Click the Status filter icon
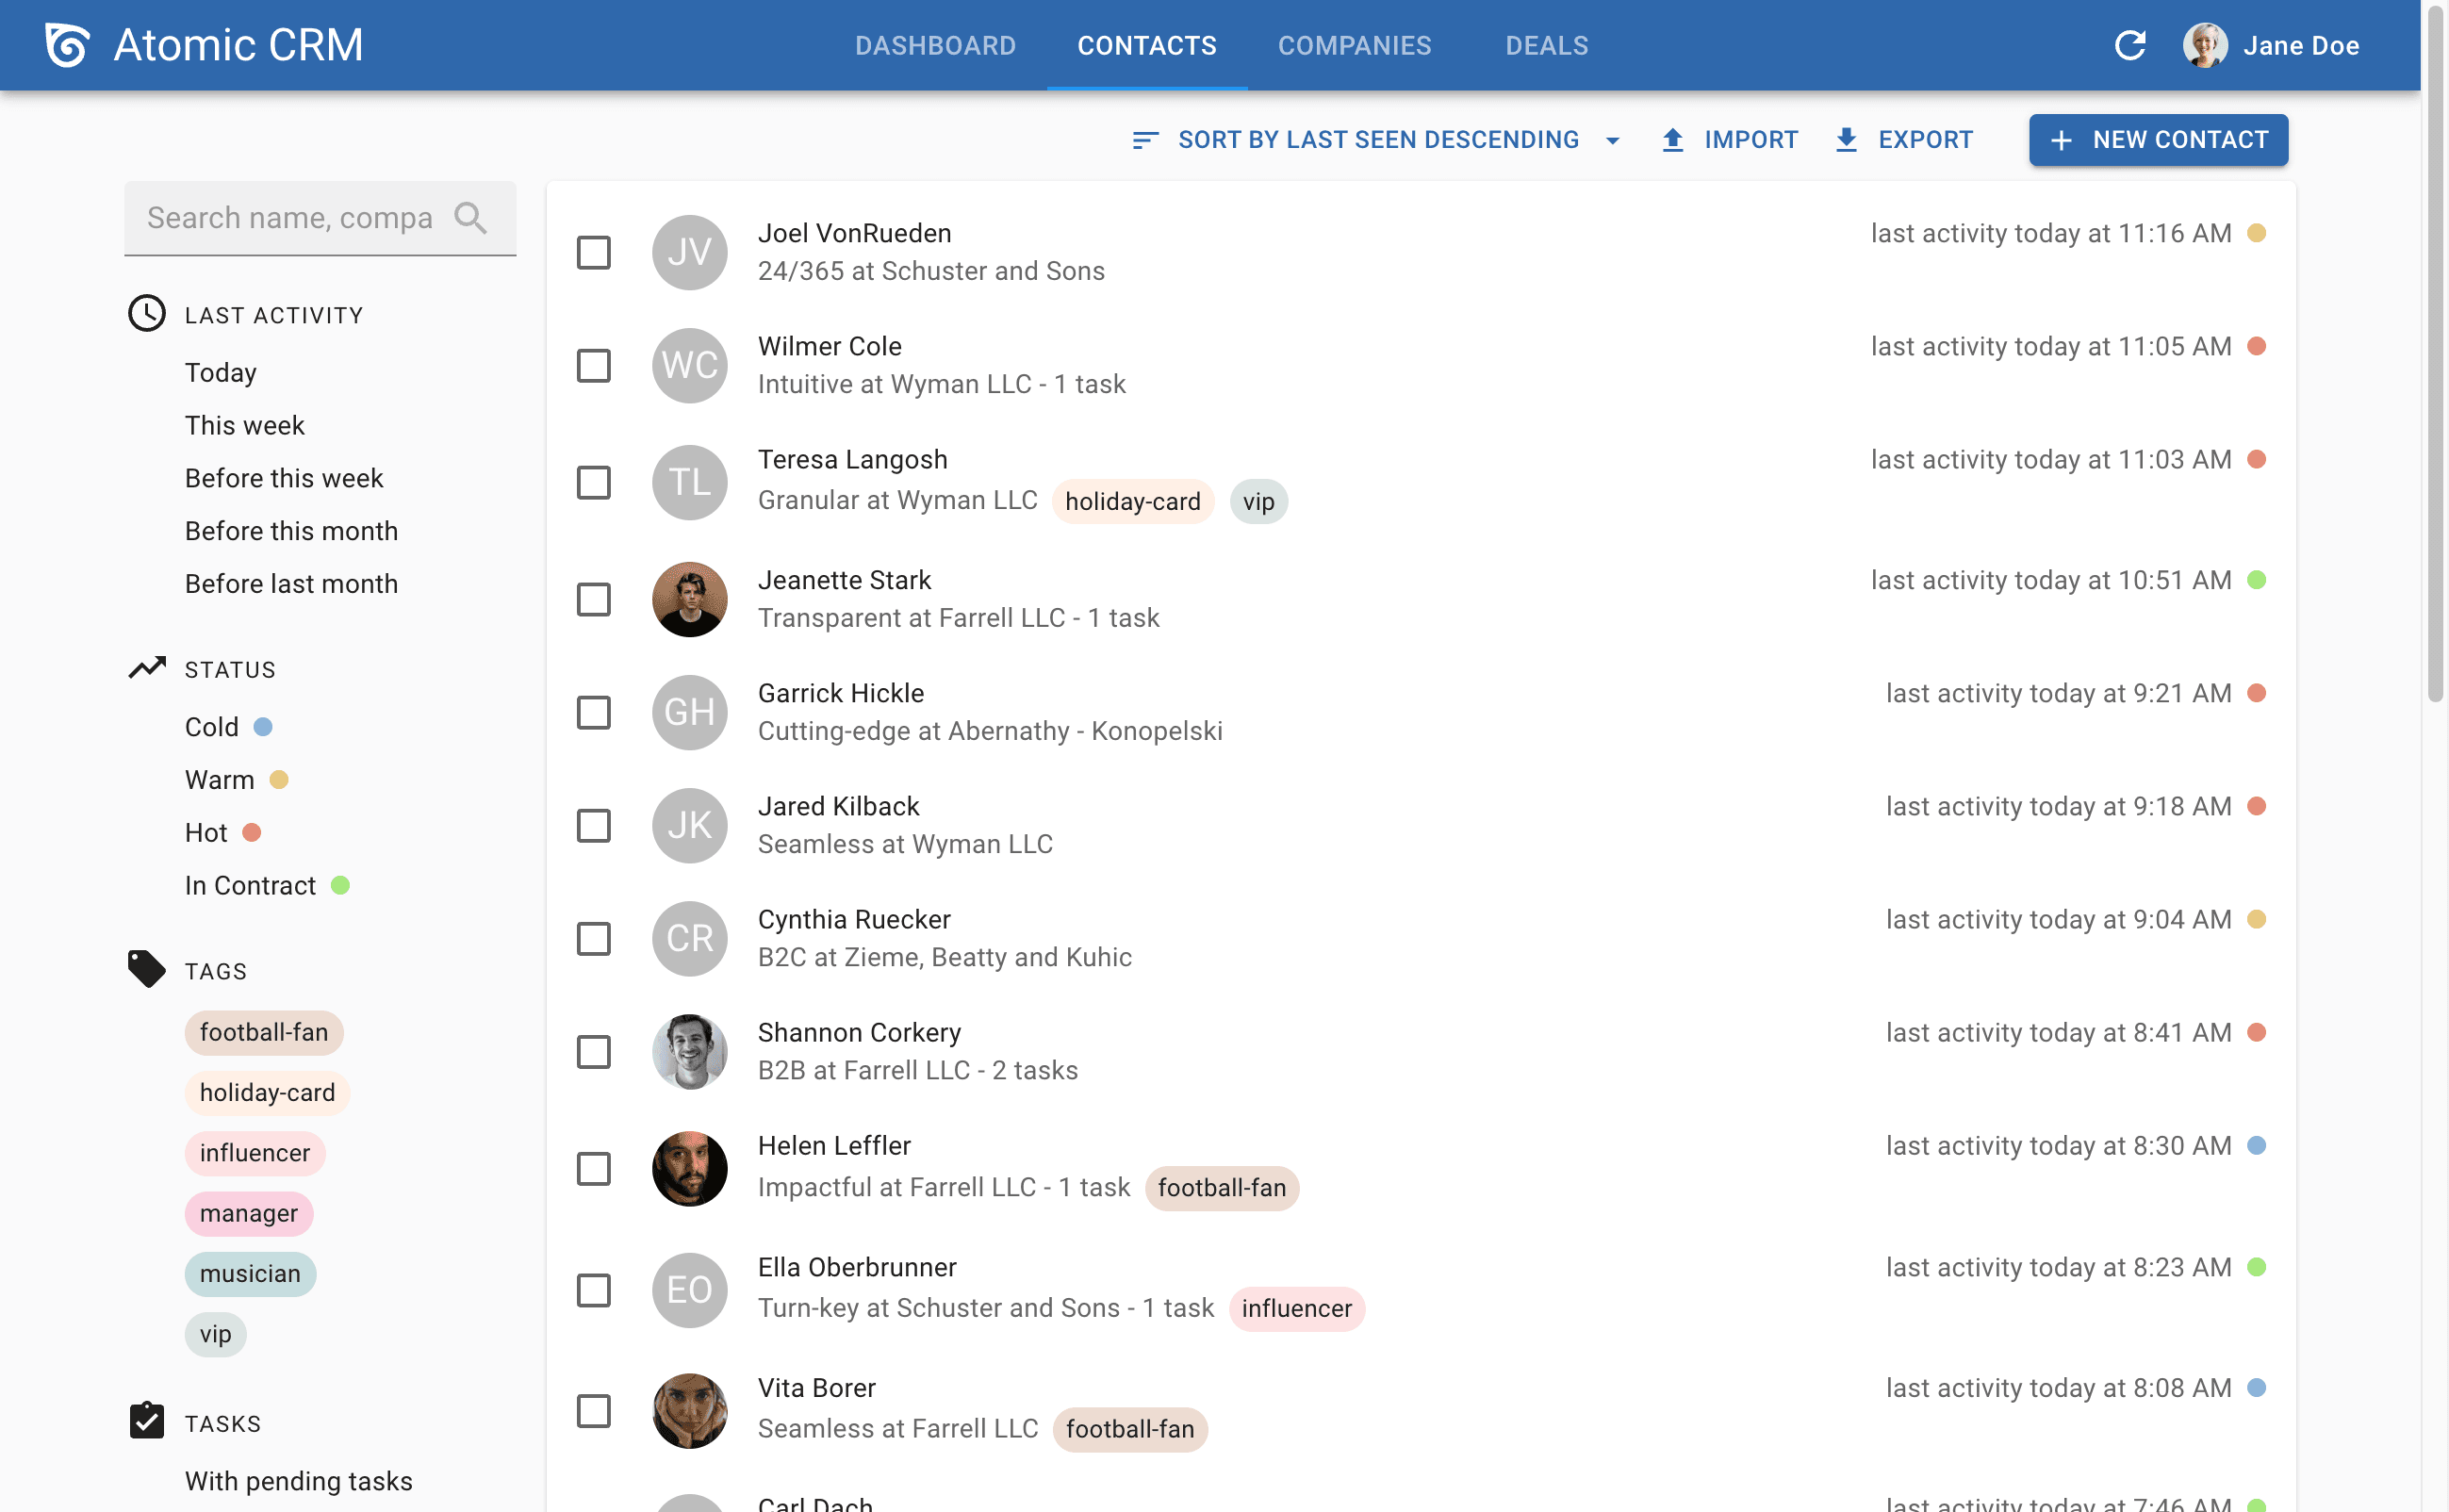 click(x=145, y=666)
